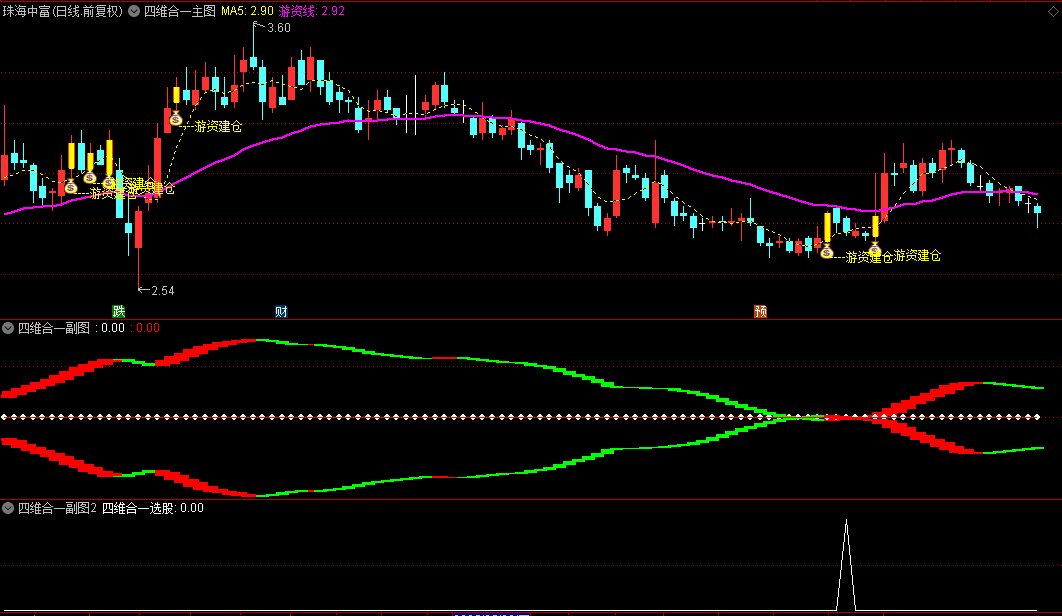This screenshot has width=1062, height=616.
Task: Click the green 跌 event marker
Action: 119,311
